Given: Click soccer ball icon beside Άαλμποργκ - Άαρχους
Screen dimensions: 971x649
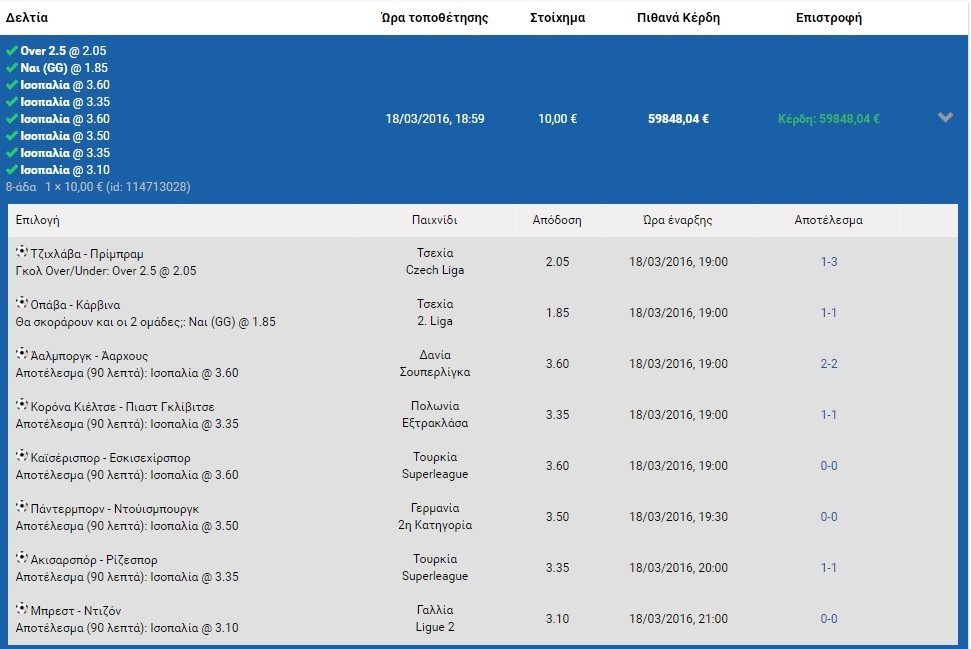Looking at the screenshot, I should 22,354.
